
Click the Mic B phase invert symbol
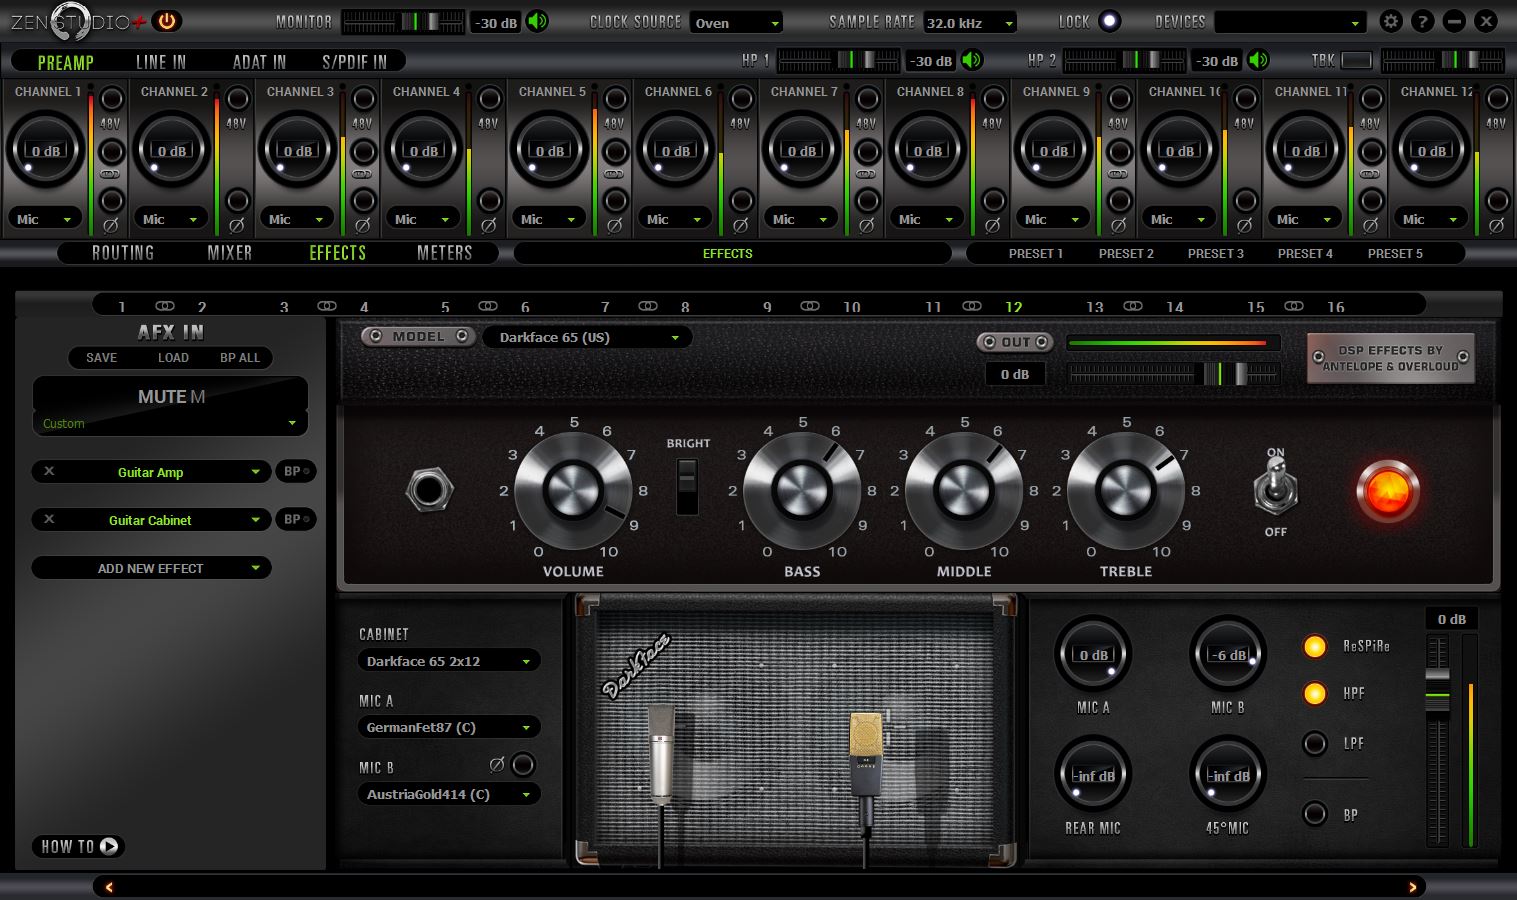[497, 765]
